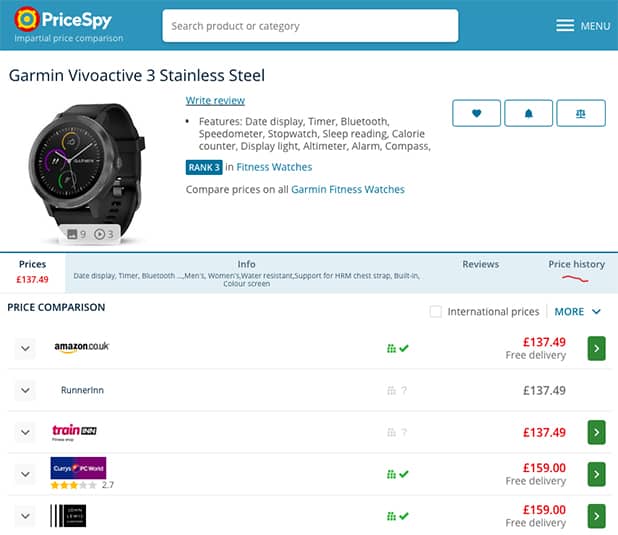Expand the Currys PC World row chevron
Viewport: 618px width, 535px height.
24,474
